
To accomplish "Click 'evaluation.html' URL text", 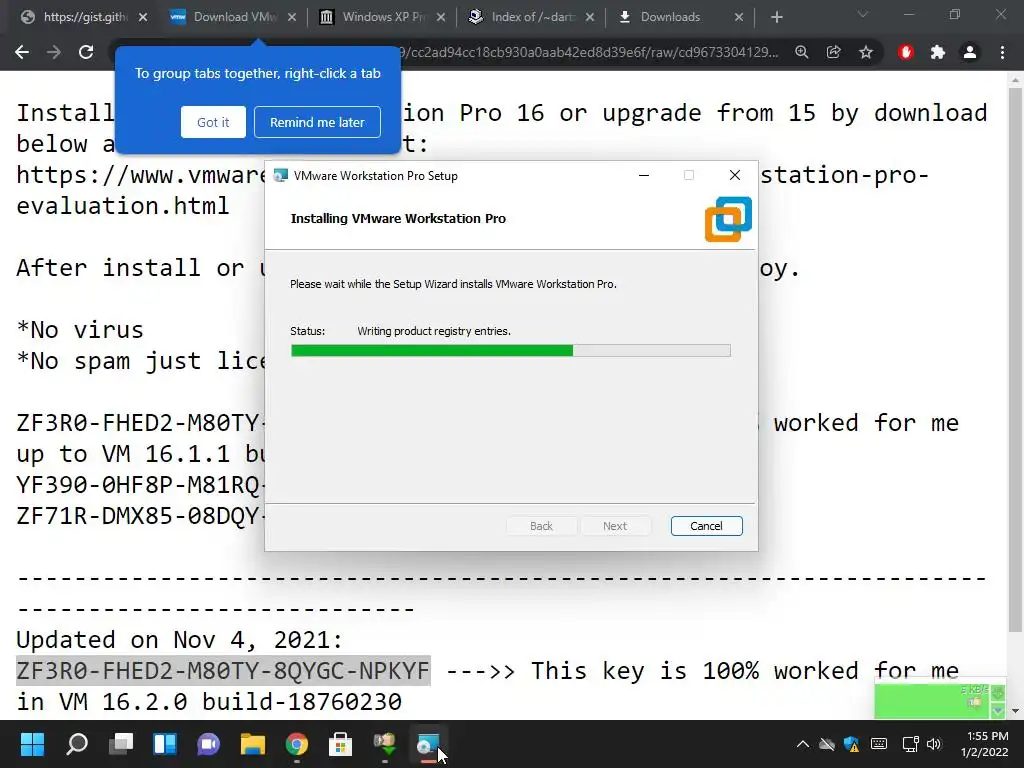I will click(x=123, y=206).
